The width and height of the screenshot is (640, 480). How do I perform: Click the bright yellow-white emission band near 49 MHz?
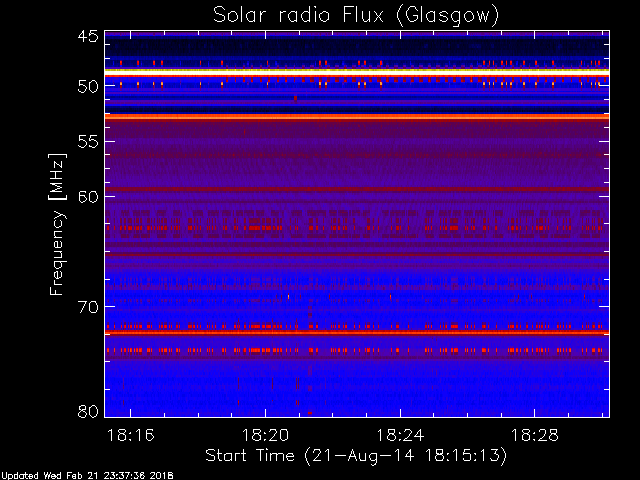click(x=357, y=72)
